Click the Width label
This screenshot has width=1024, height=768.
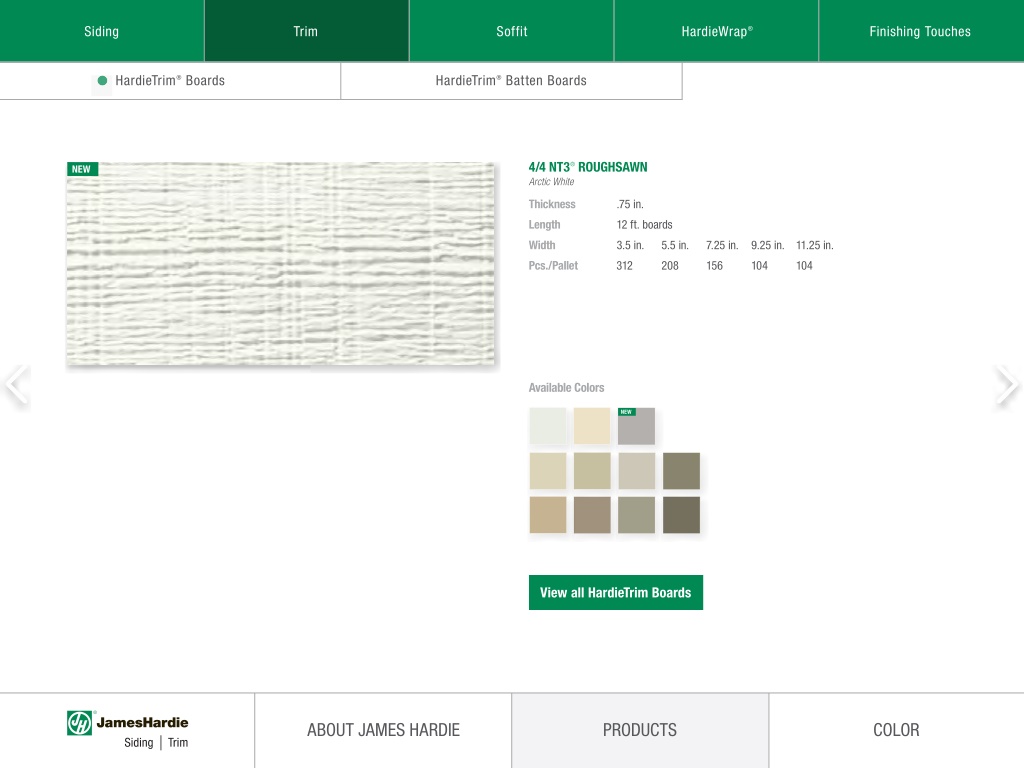(541, 246)
